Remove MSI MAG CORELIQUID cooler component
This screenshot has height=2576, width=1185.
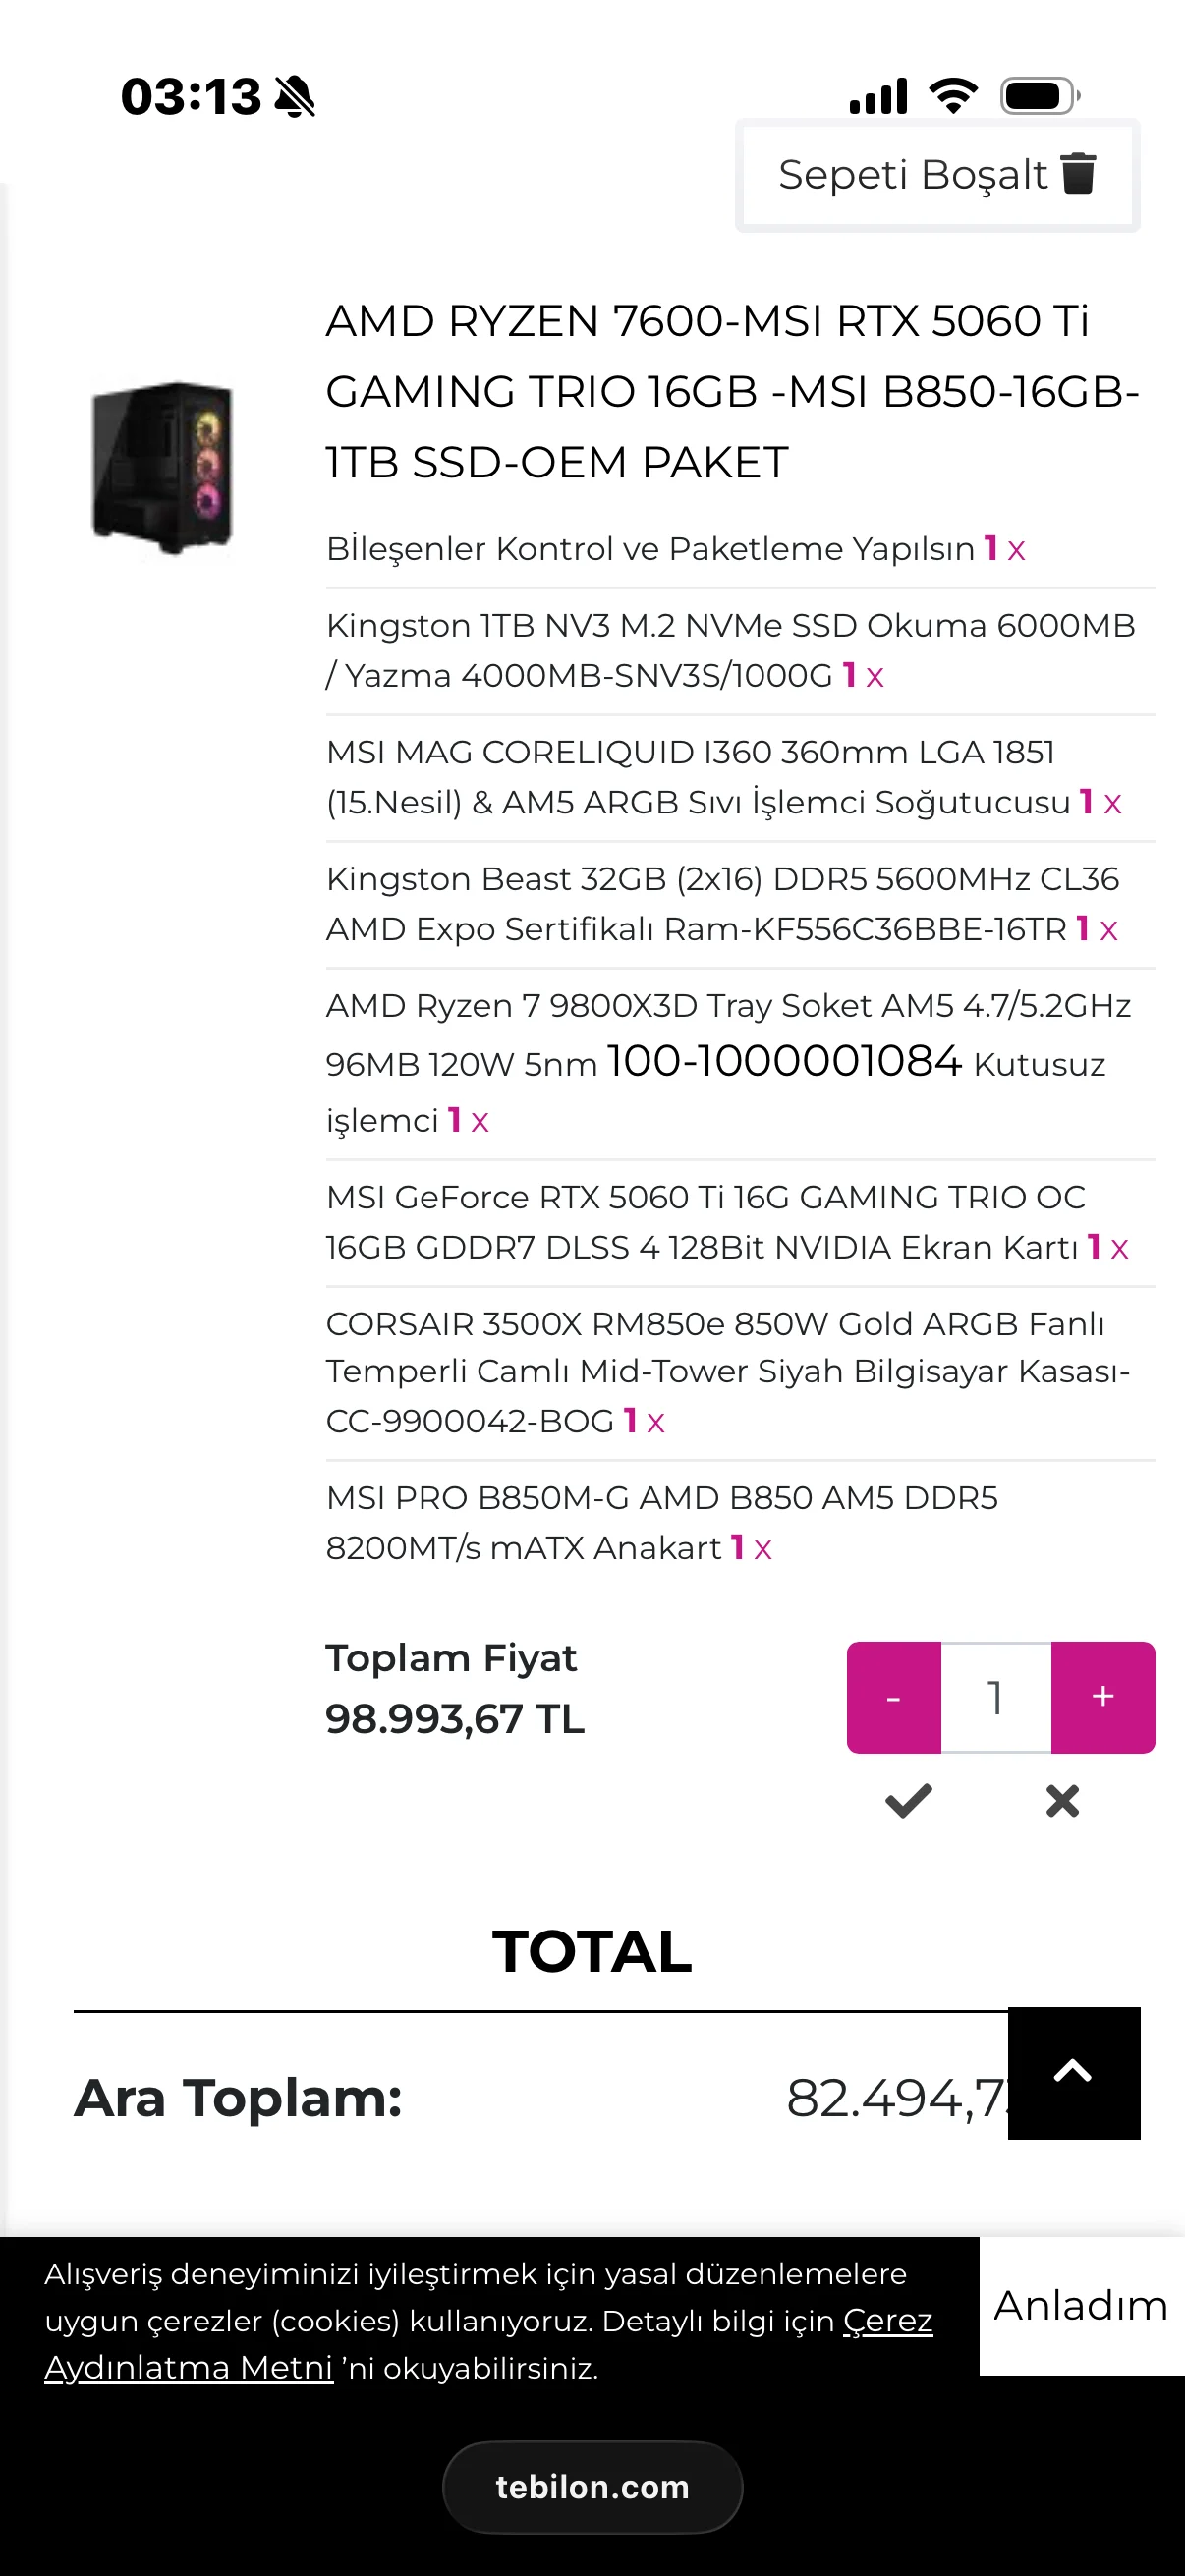(x=1112, y=803)
